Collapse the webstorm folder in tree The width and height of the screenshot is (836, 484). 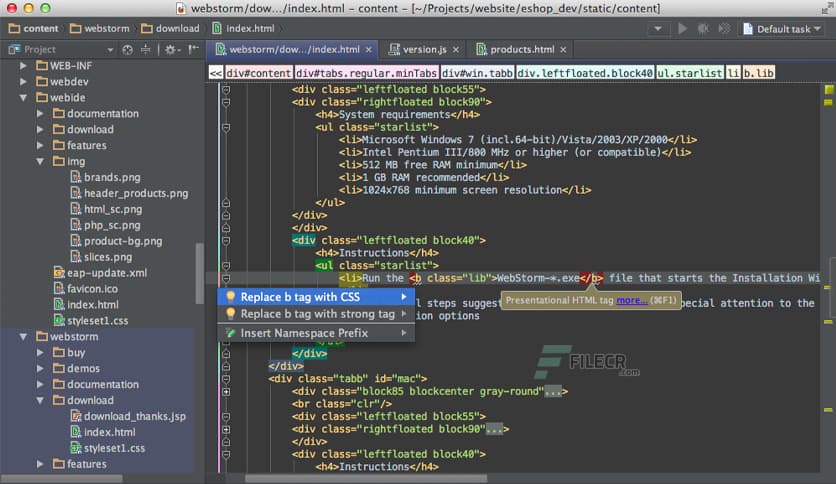click(x=23, y=336)
